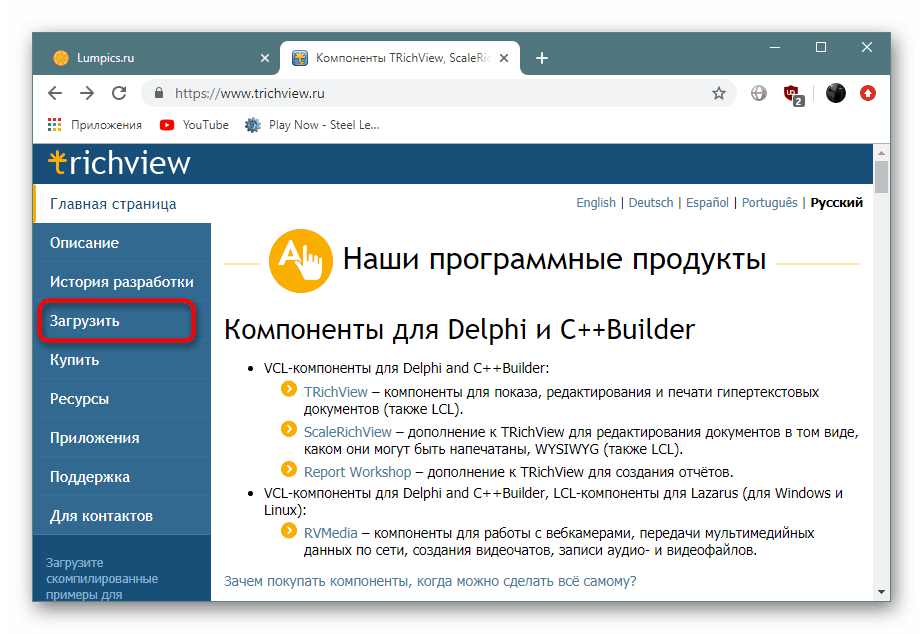Select the Компоненты TRichView tab
This screenshot has height=634, width=923.
(x=400, y=58)
